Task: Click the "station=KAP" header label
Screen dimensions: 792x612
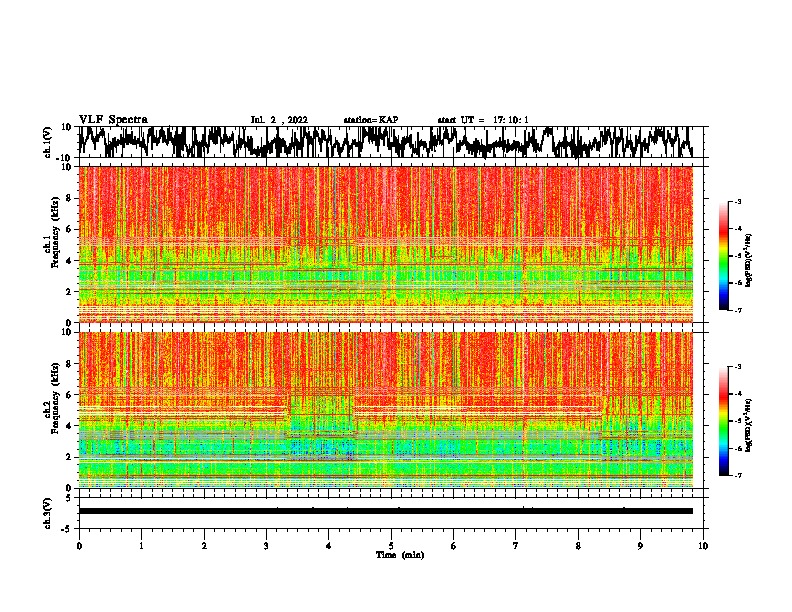Action: pyautogui.click(x=371, y=120)
